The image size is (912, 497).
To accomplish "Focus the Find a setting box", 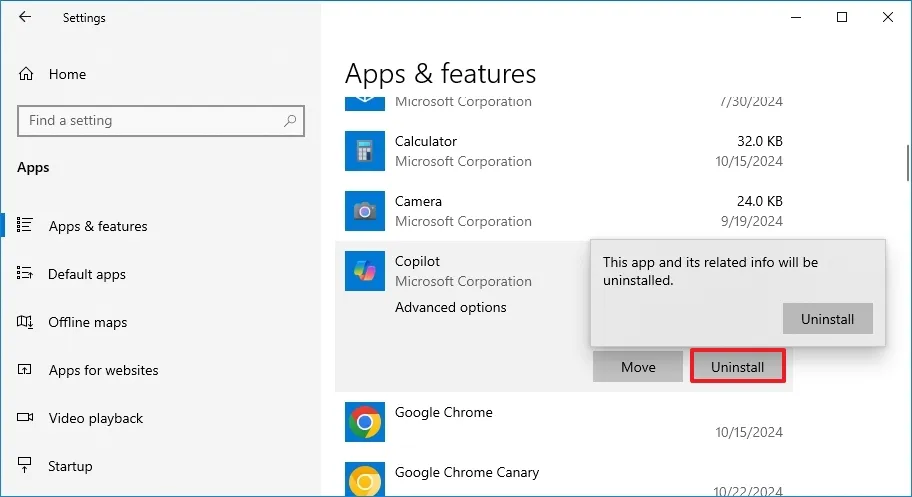I will click(x=161, y=120).
